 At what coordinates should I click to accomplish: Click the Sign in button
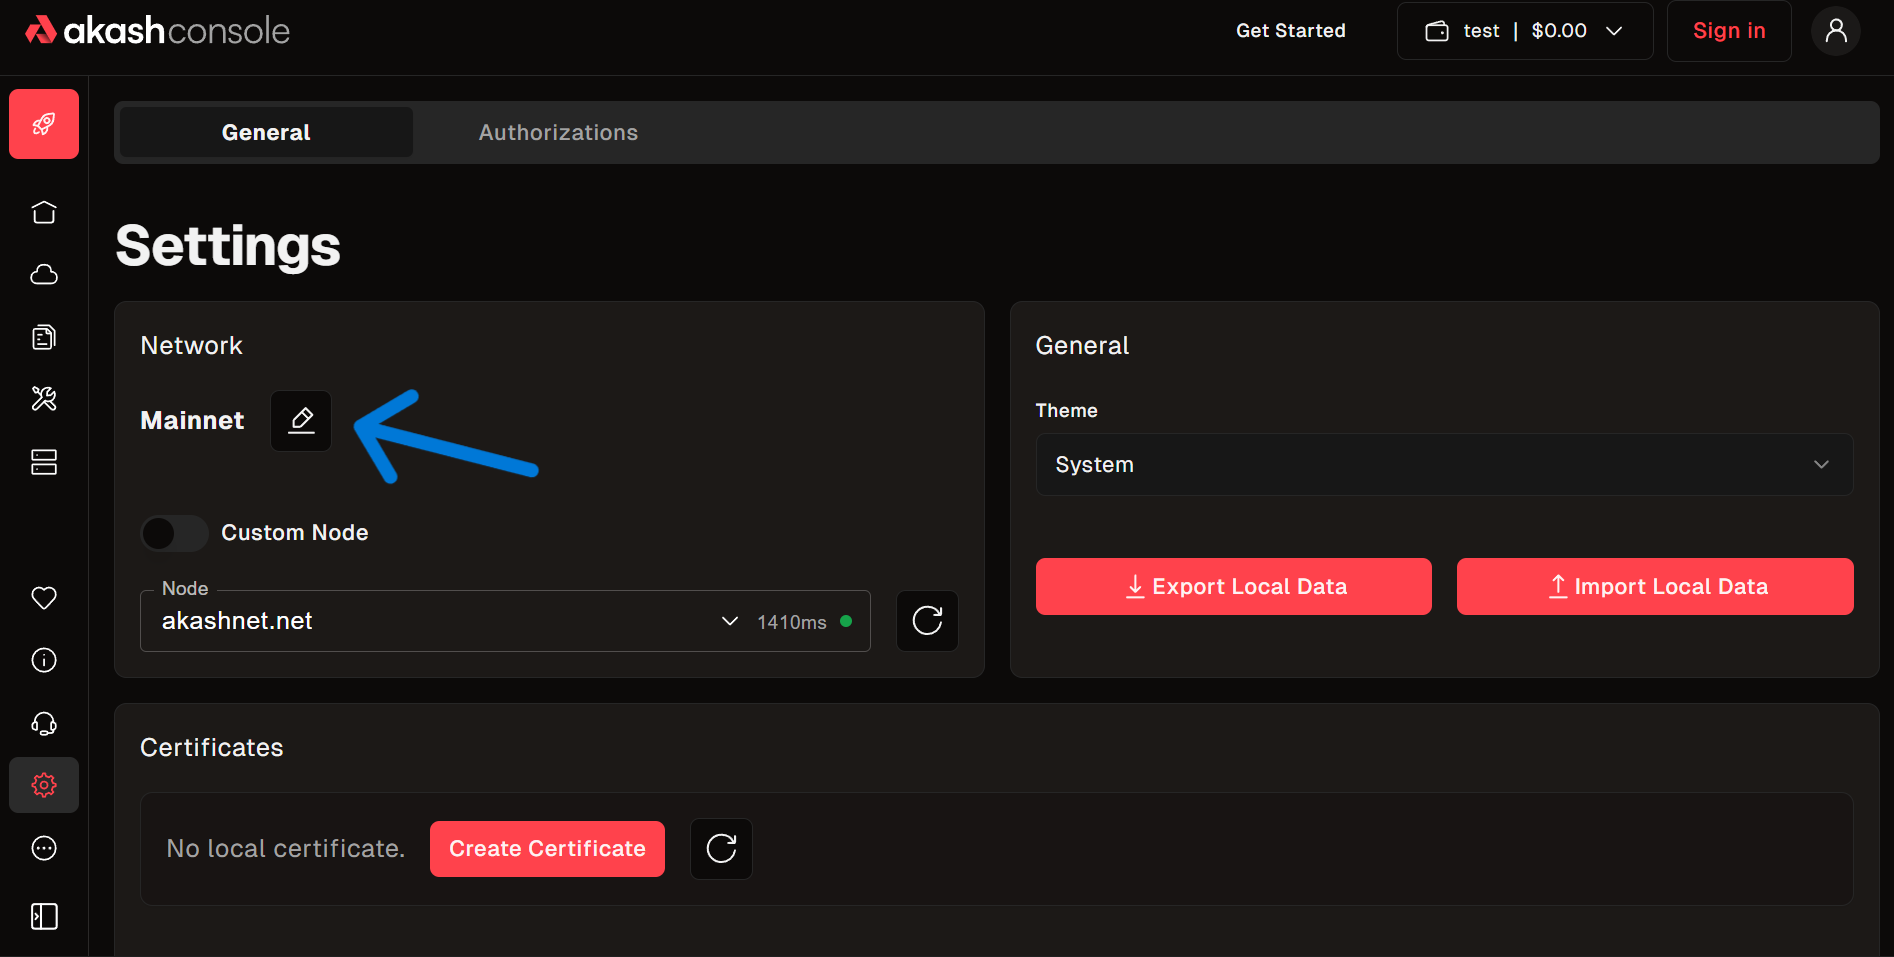pos(1729,31)
